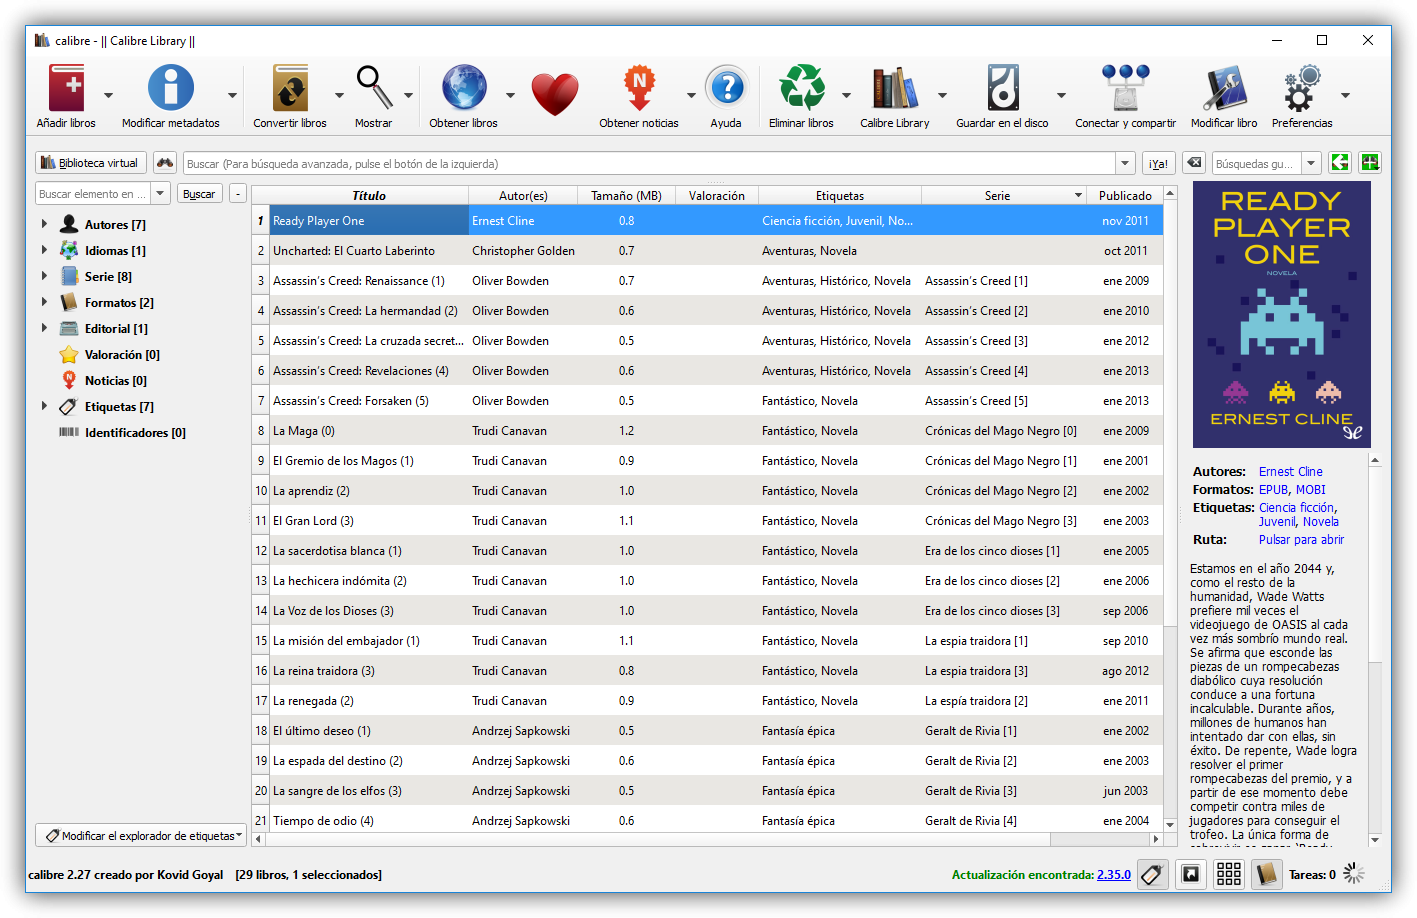Screen dimensions: 1417x918
Task: Focus the Buscar elemento en tag field
Action: coord(93,194)
